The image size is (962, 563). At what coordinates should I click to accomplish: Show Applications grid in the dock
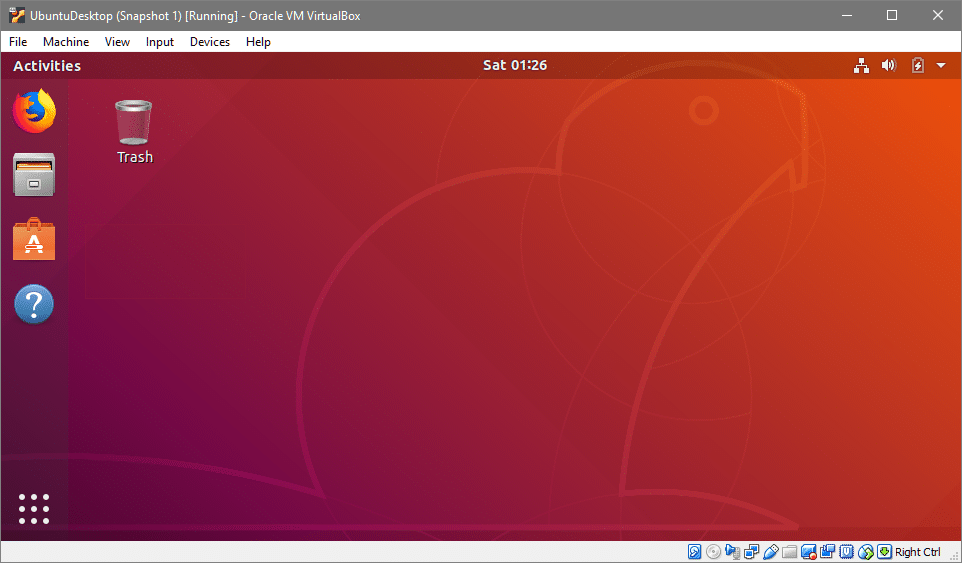click(34, 509)
